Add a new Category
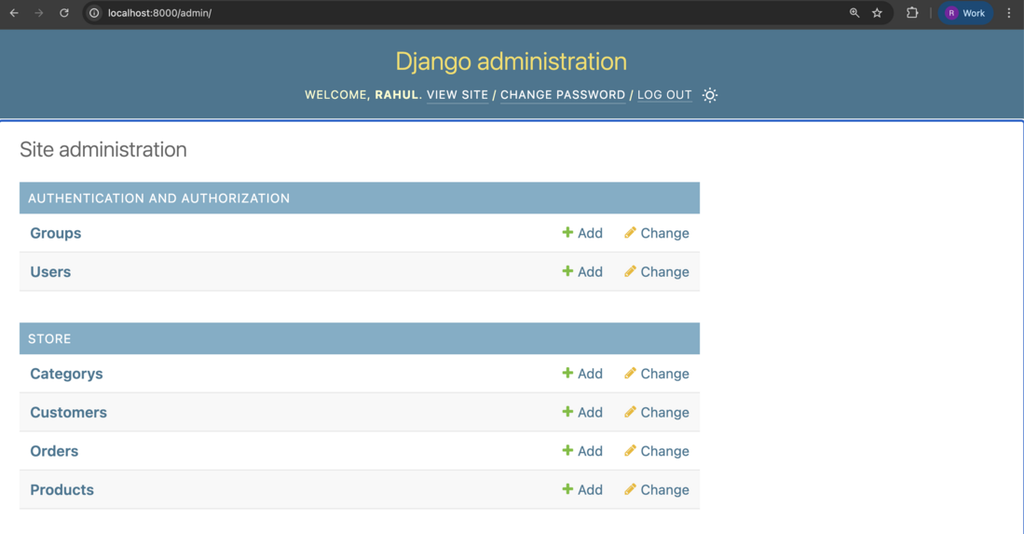This screenshot has width=1024, height=534. 582,374
